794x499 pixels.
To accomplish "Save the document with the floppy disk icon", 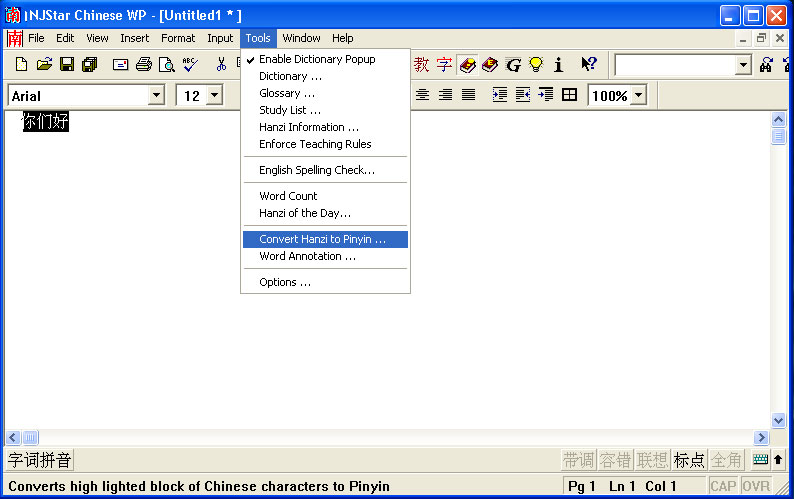I will tap(67, 64).
